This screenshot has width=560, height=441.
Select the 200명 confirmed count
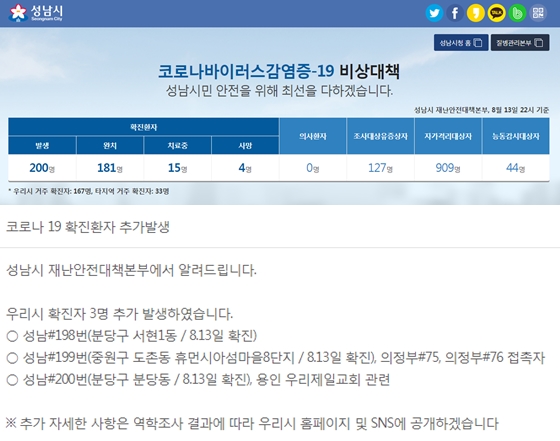tap(42, 167)
